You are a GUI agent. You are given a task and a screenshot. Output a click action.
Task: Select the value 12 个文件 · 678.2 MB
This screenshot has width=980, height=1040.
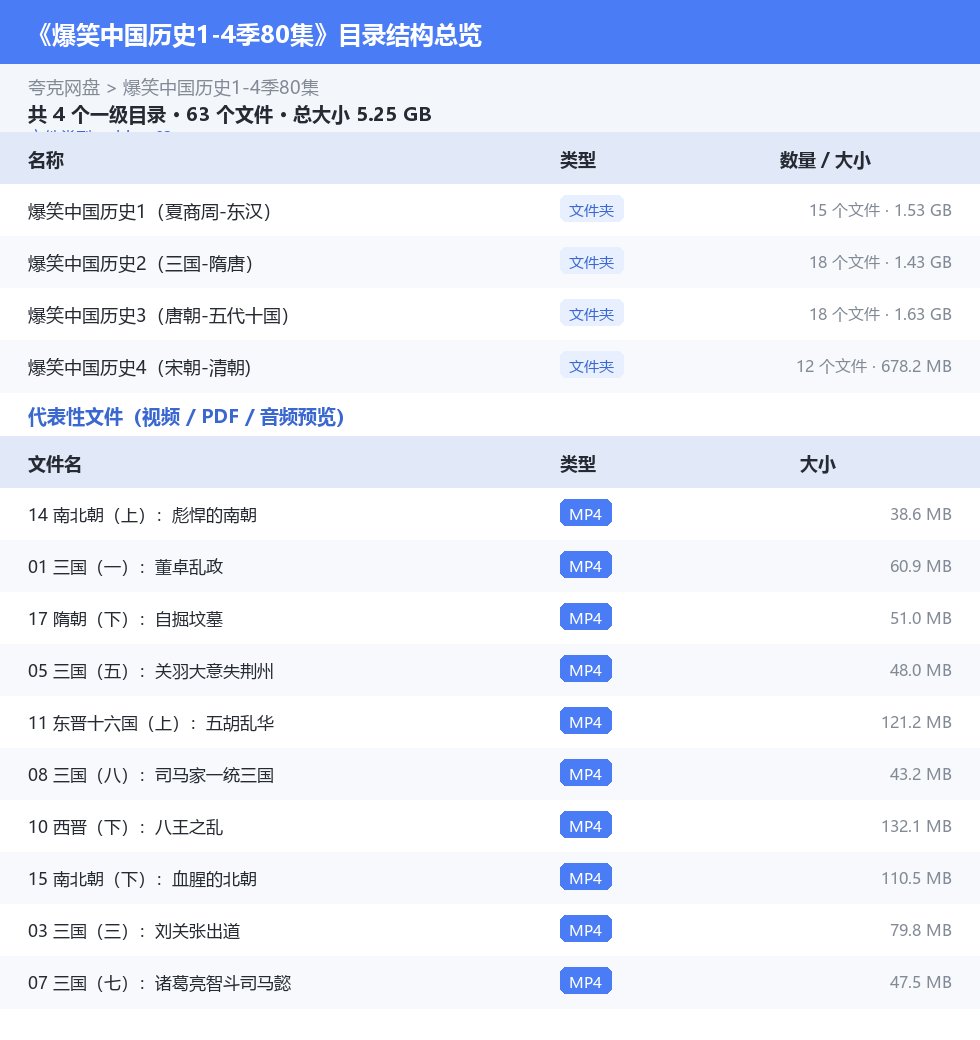pos(874,366)
